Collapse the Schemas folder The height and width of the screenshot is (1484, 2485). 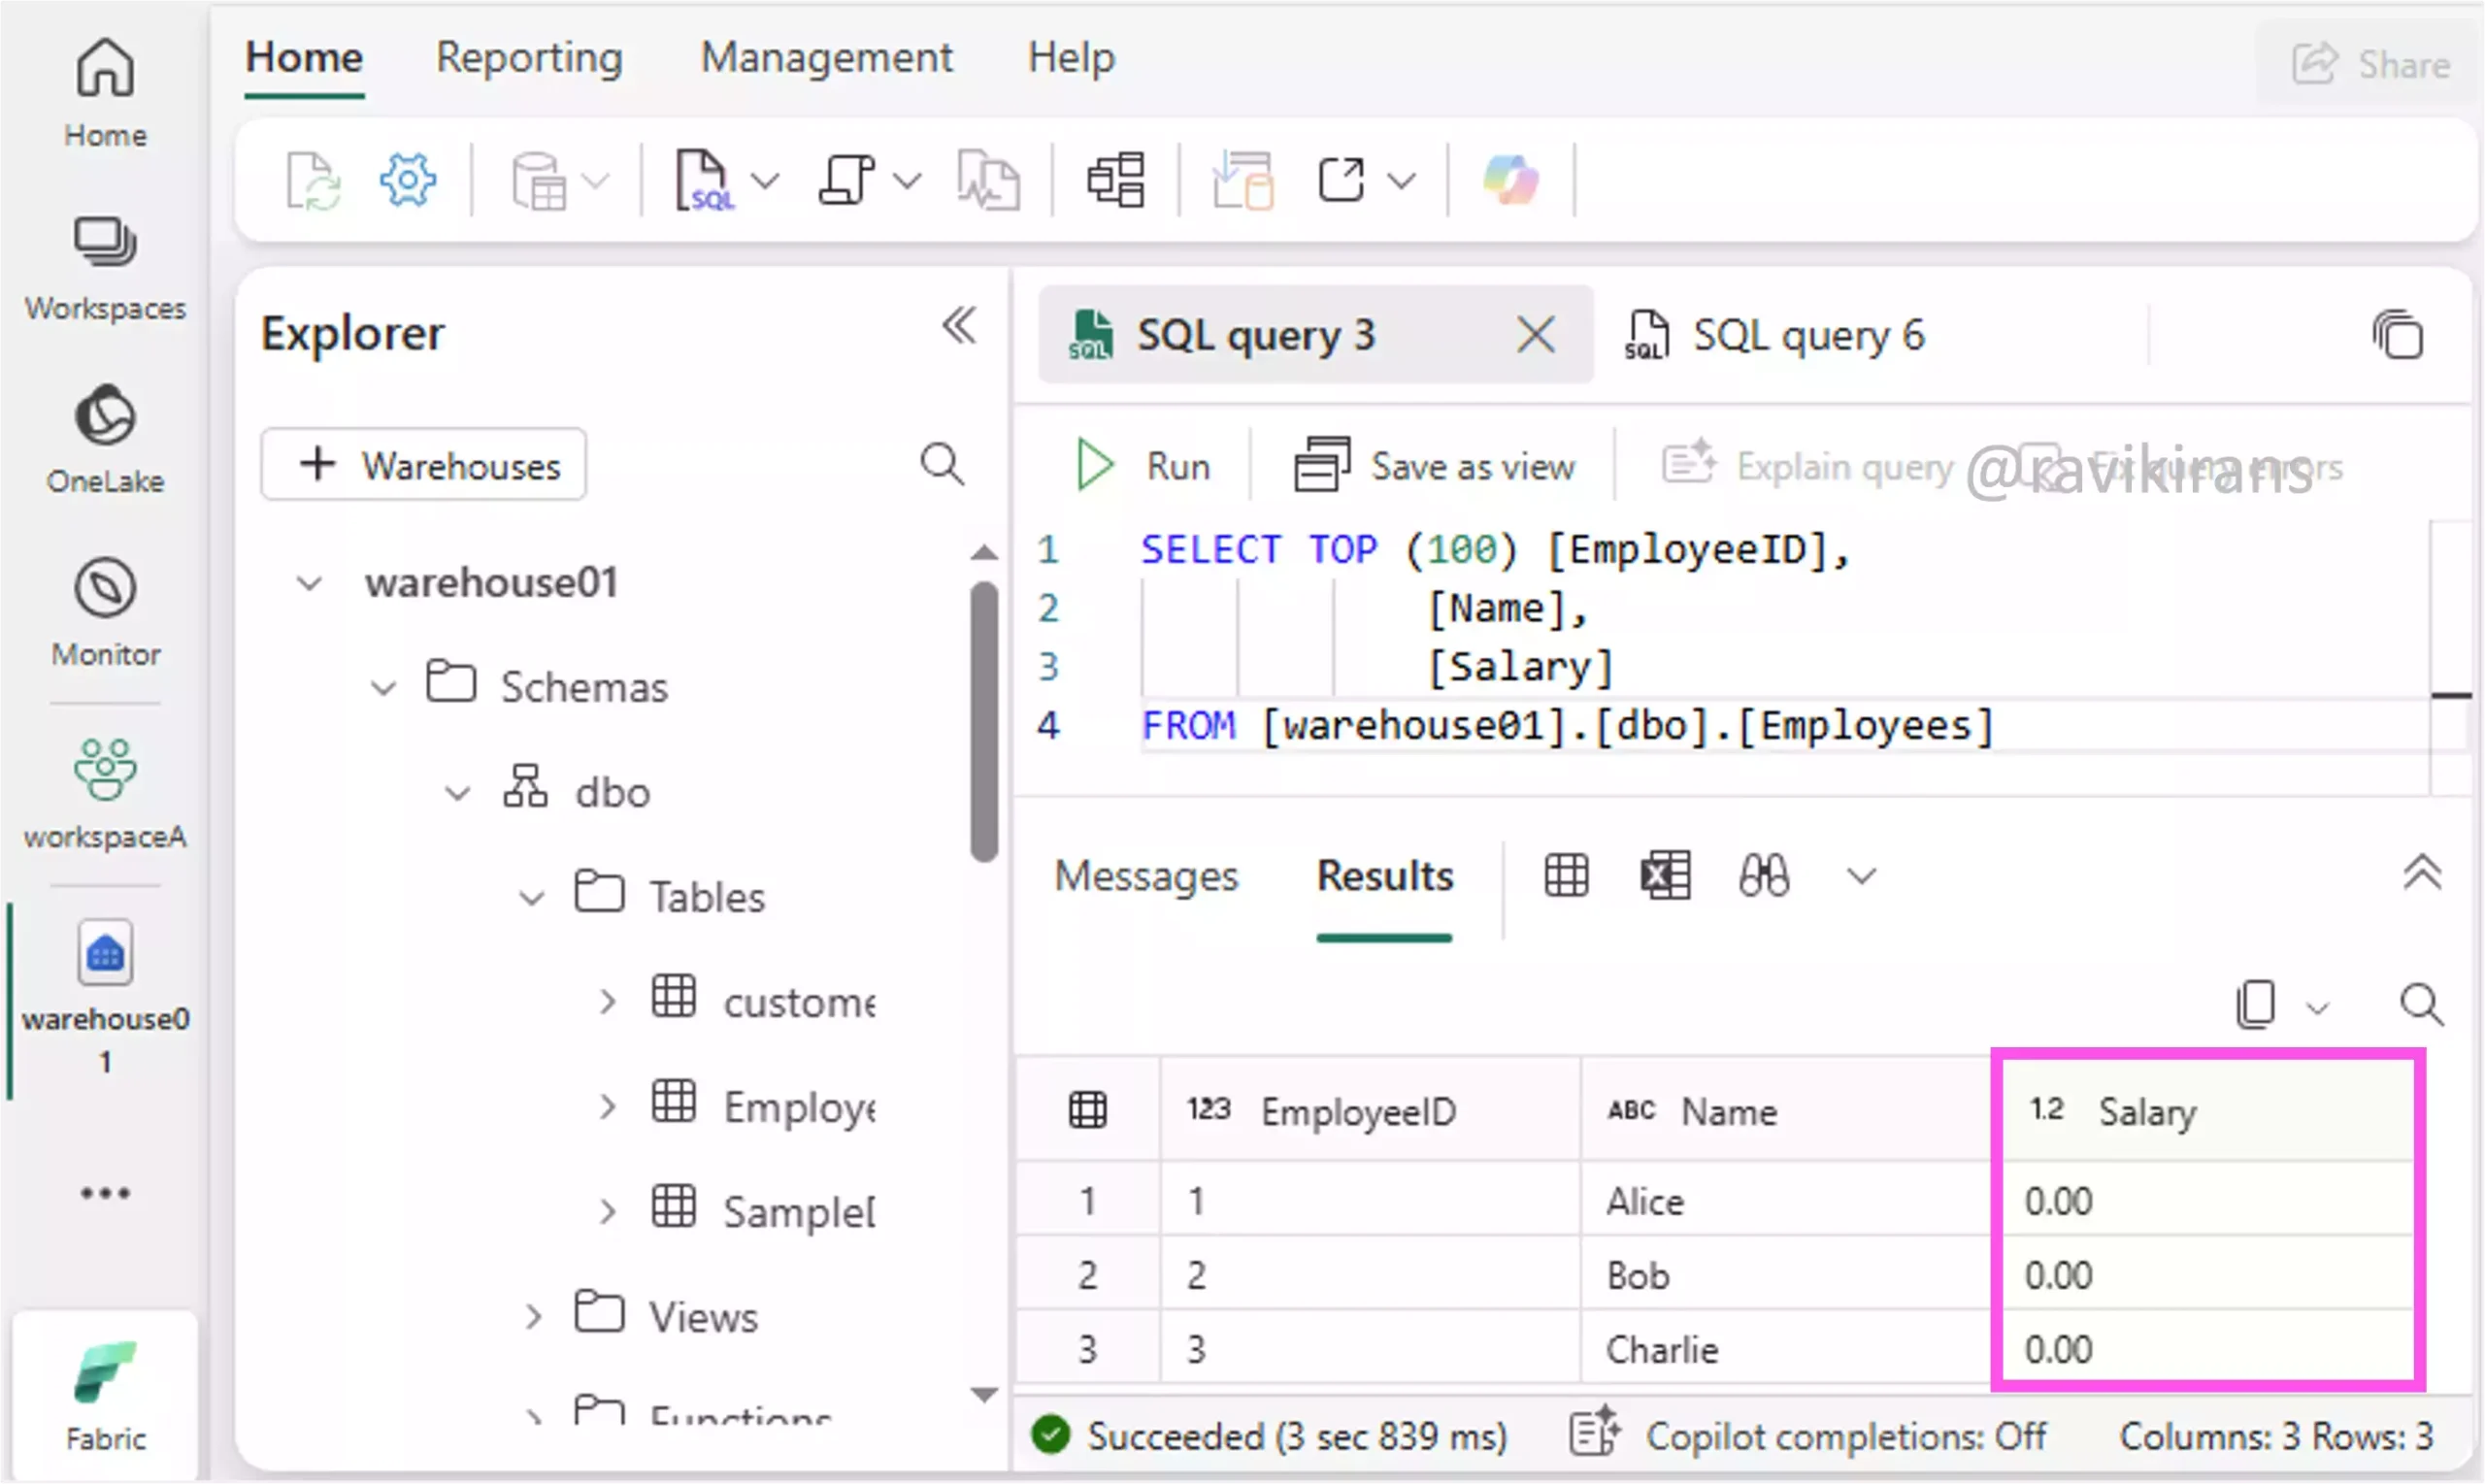384,688
